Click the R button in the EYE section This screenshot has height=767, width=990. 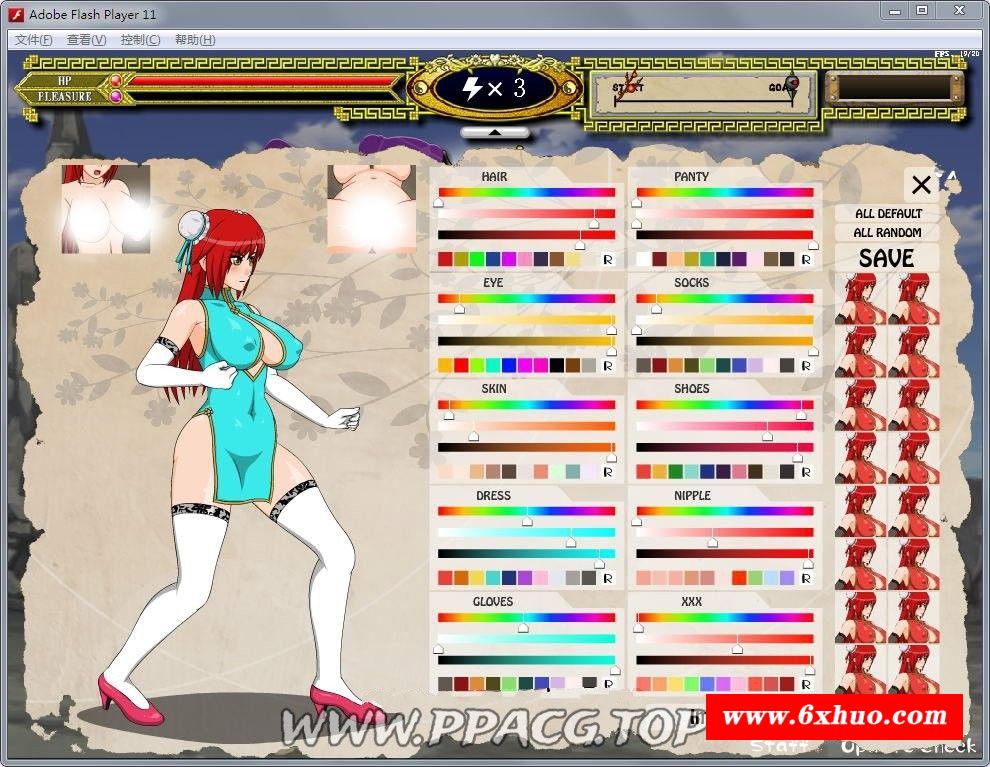click(608, 366)
